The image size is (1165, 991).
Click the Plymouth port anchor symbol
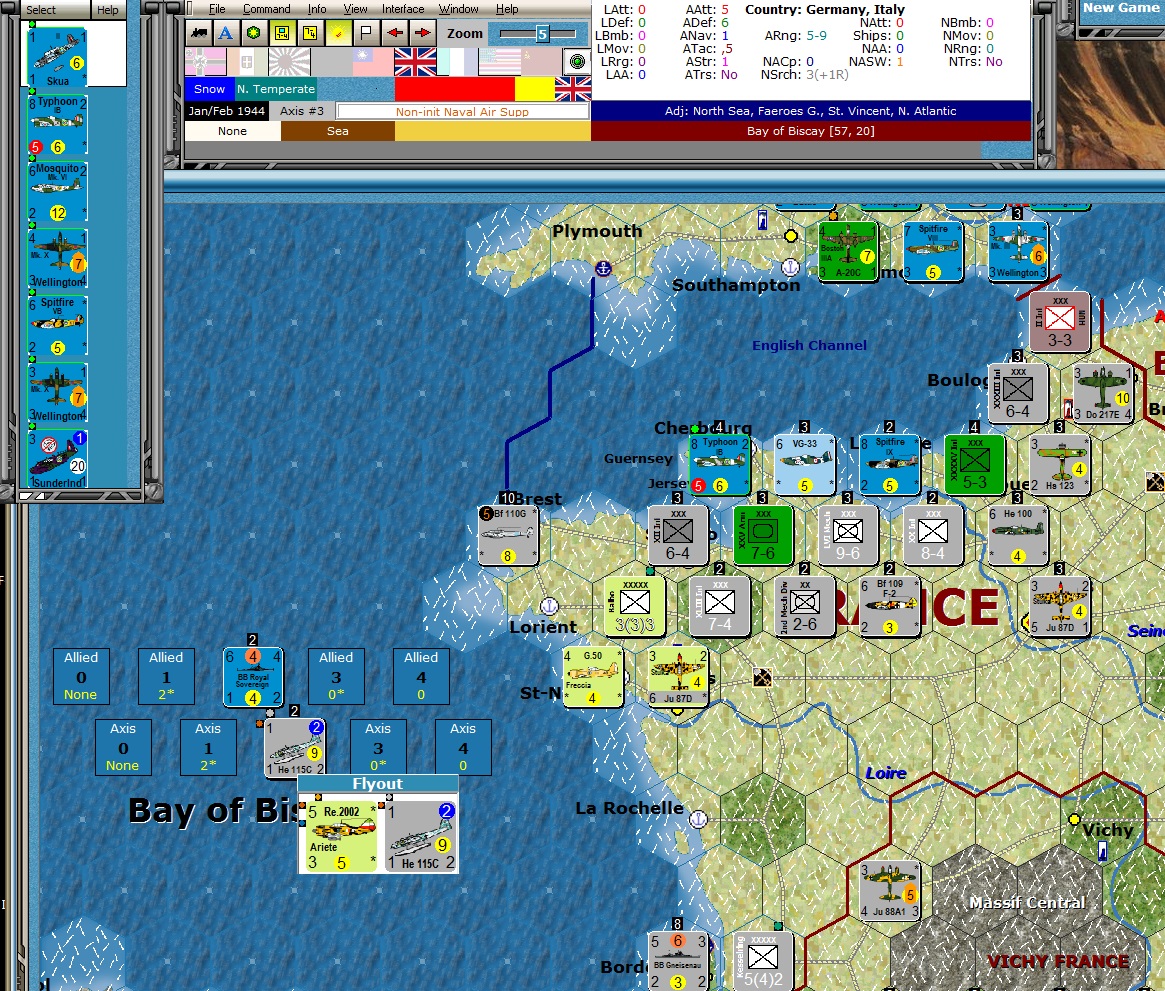click(603, 268)
